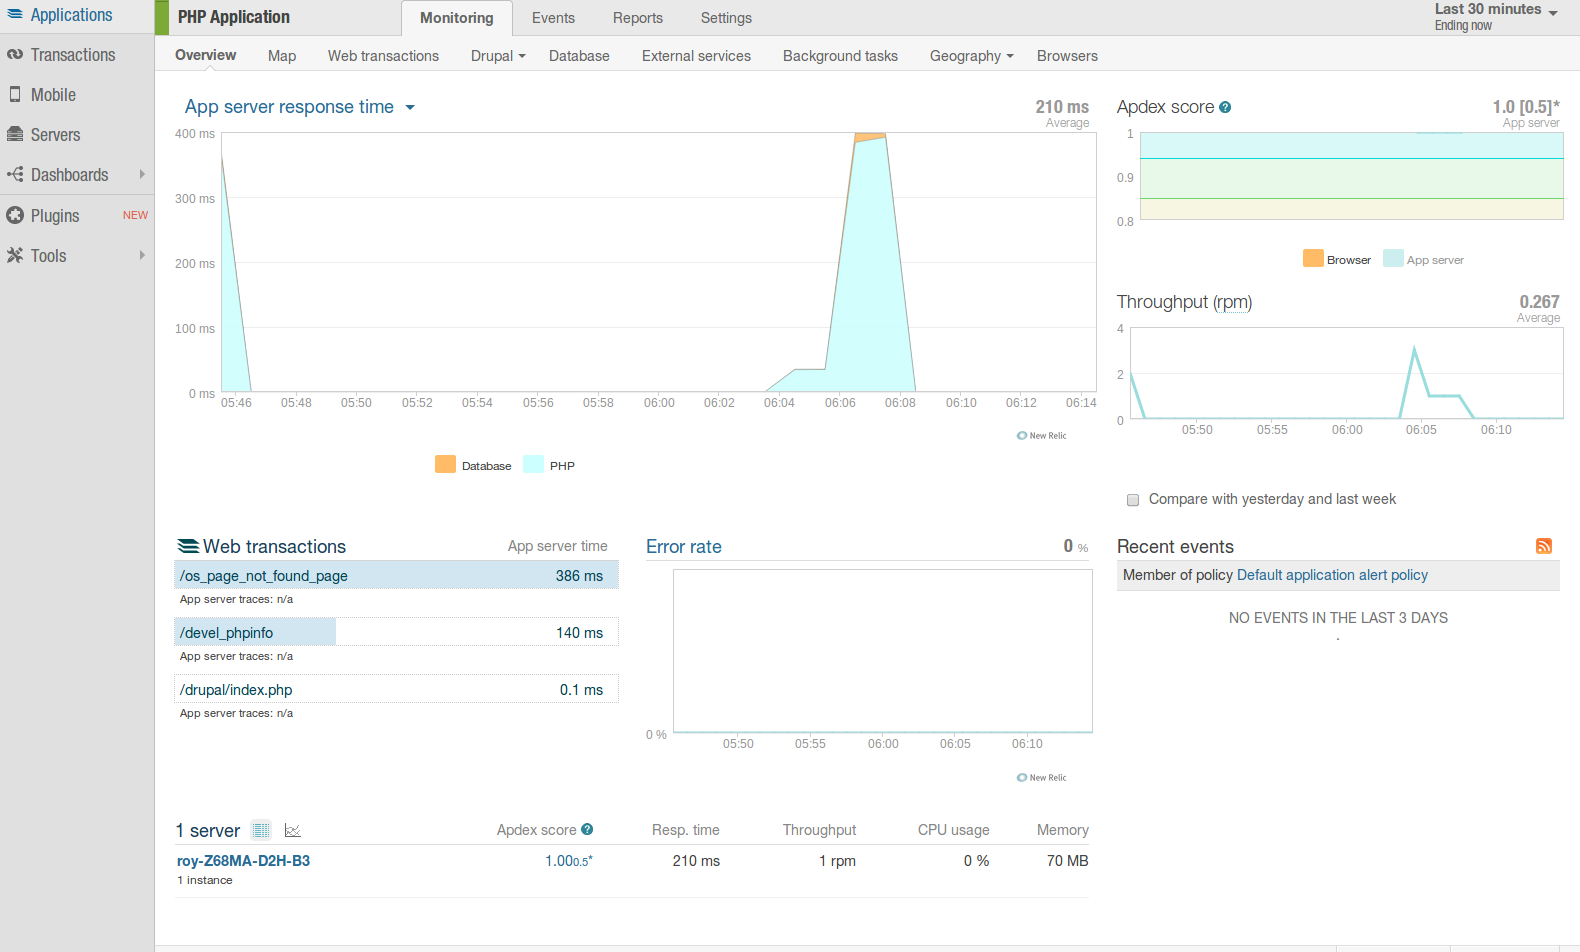Click the Mobile phone icon in sidebar
The width and height of the screenshot is (1580, 952).
(15, 94)
